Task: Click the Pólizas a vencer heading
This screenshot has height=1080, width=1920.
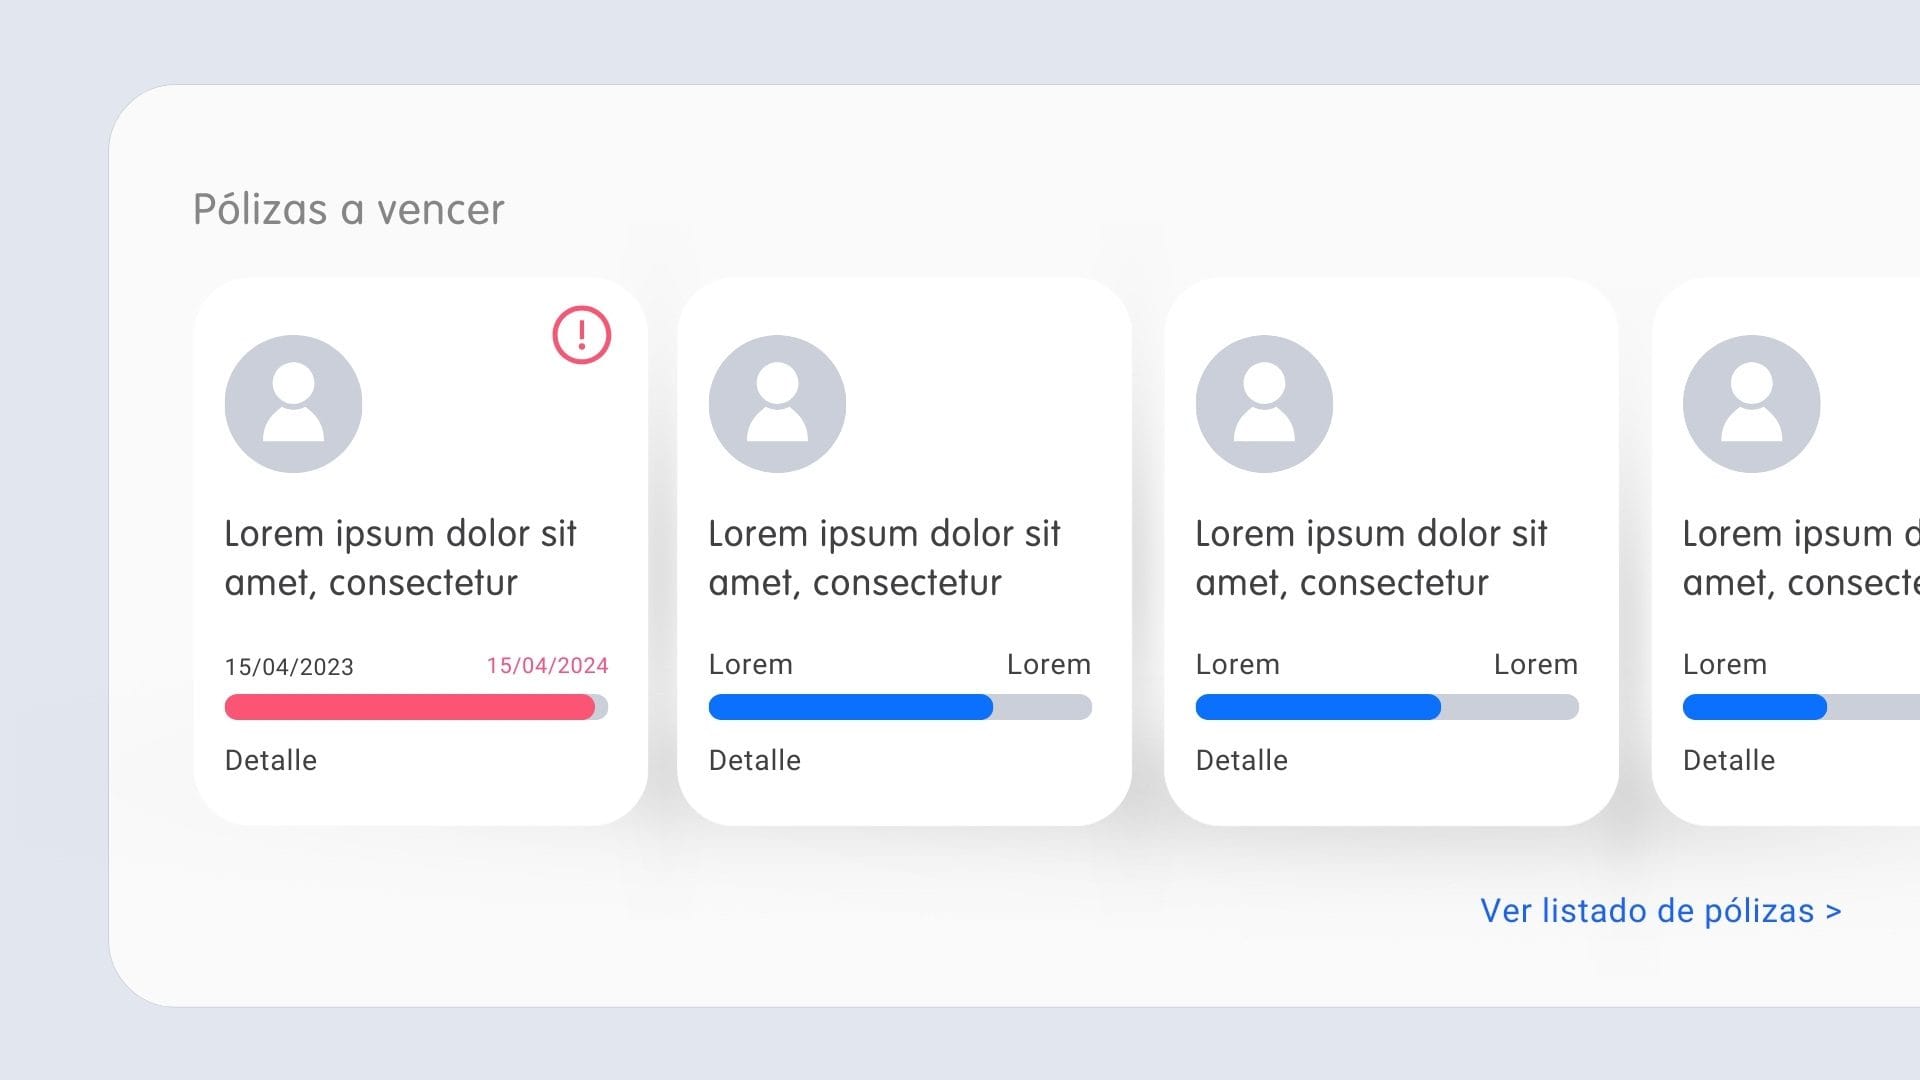Action: tap(348, 209)
